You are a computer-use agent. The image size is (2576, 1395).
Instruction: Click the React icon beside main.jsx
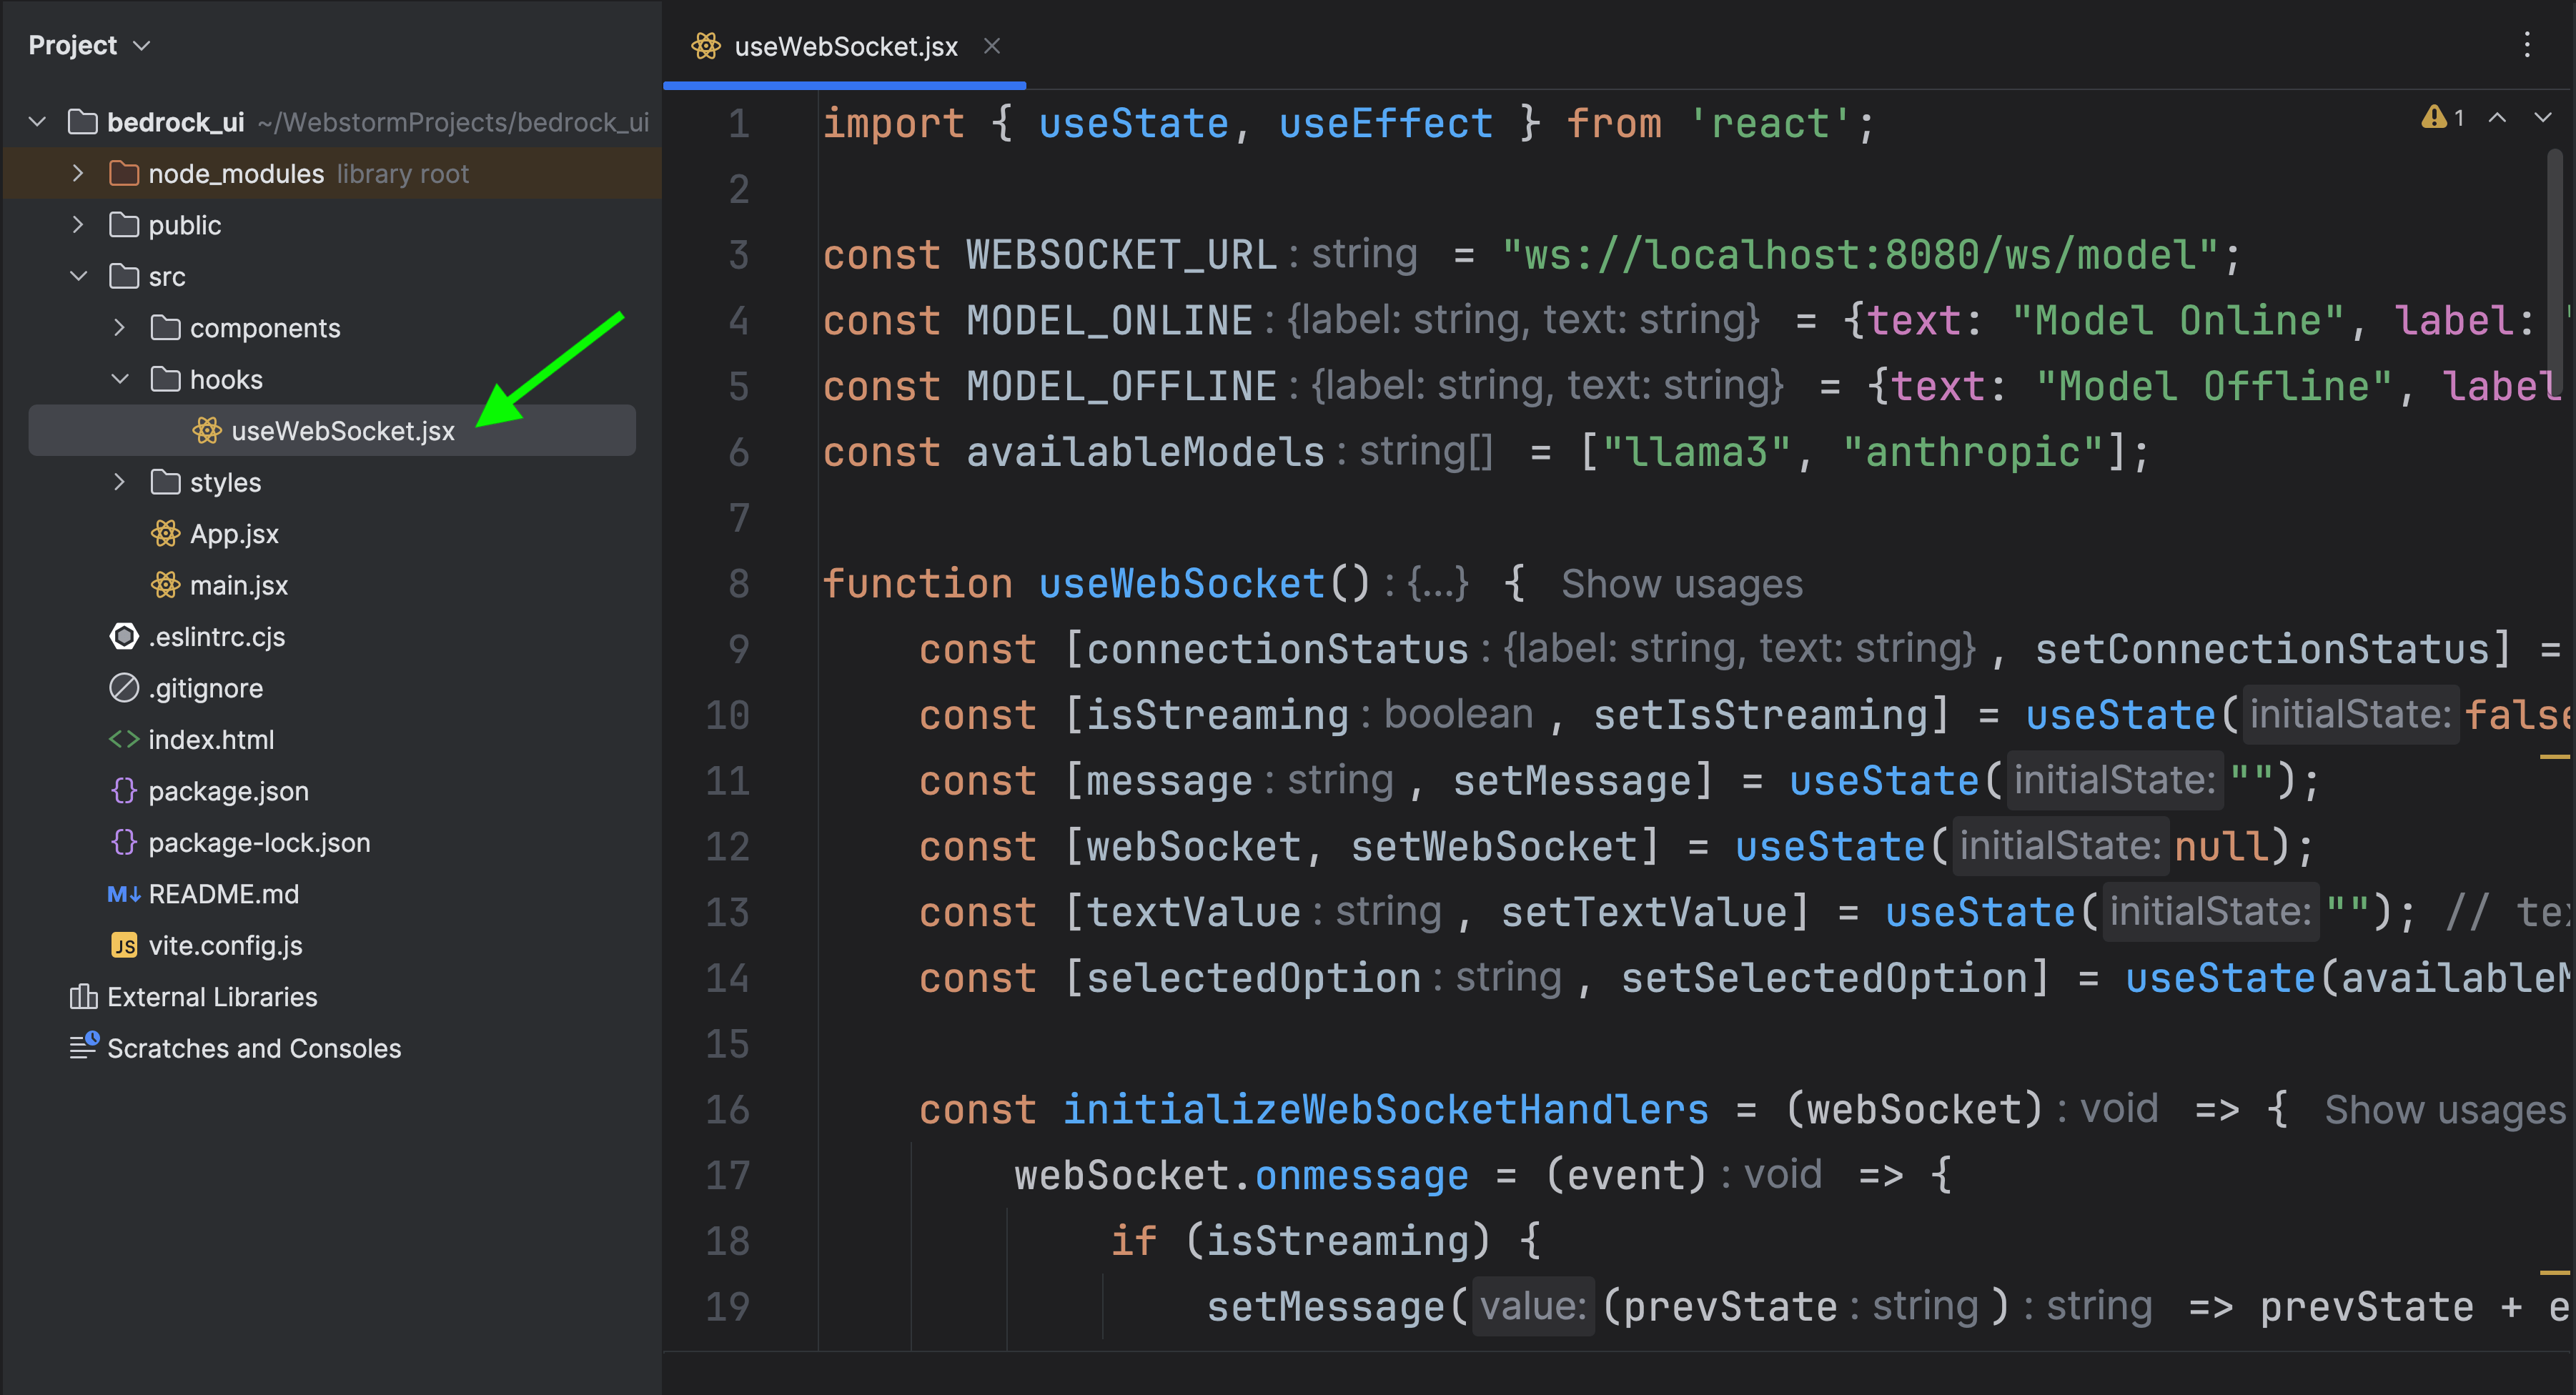(165, 585)
